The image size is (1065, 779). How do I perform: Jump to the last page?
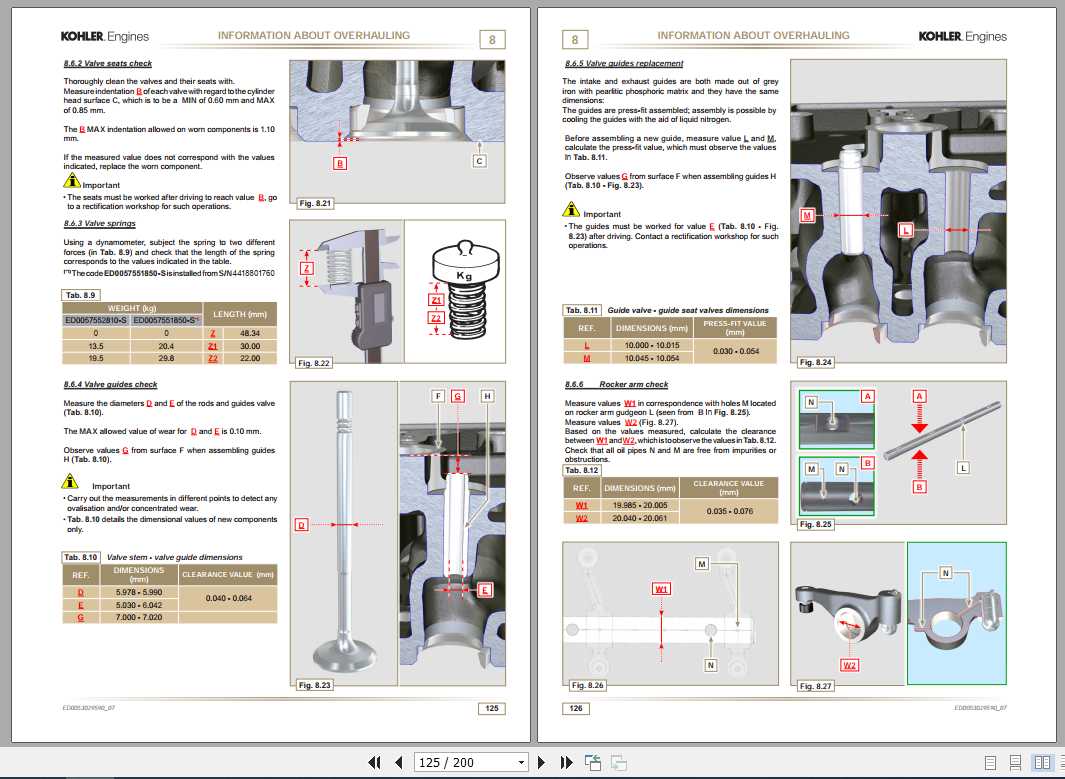567,762
